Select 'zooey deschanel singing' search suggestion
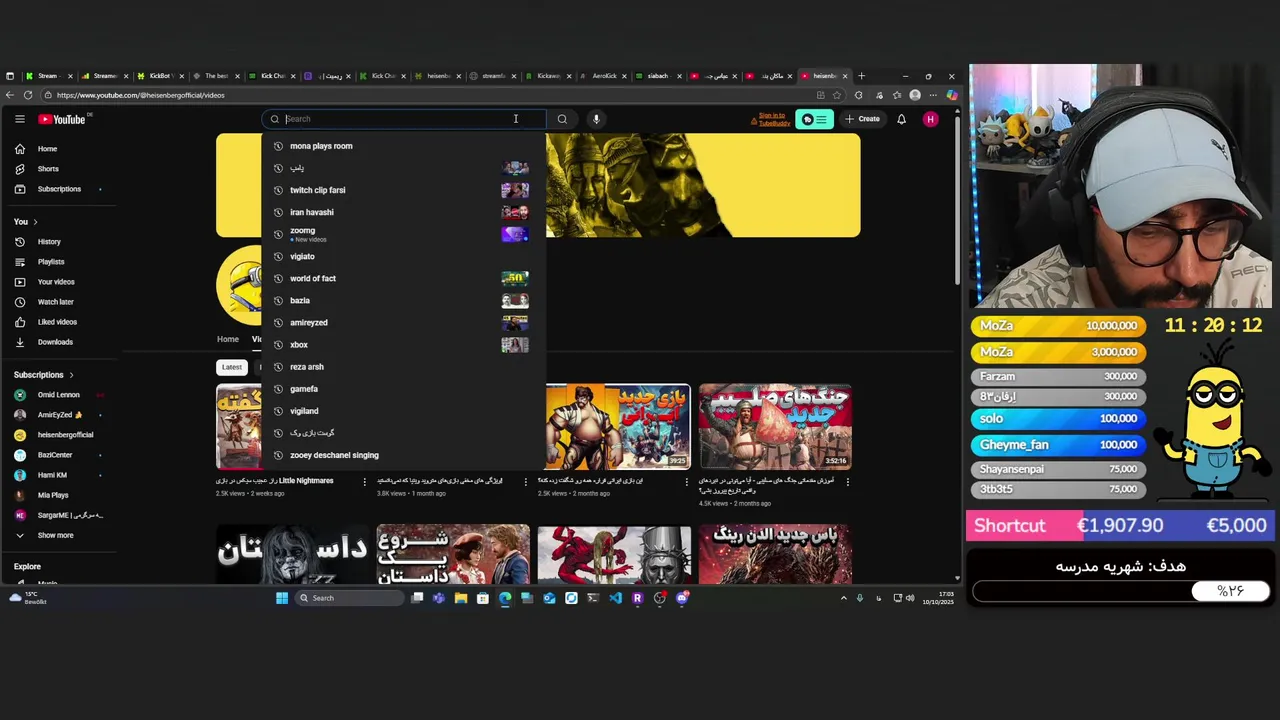 [x=403, y=455]
